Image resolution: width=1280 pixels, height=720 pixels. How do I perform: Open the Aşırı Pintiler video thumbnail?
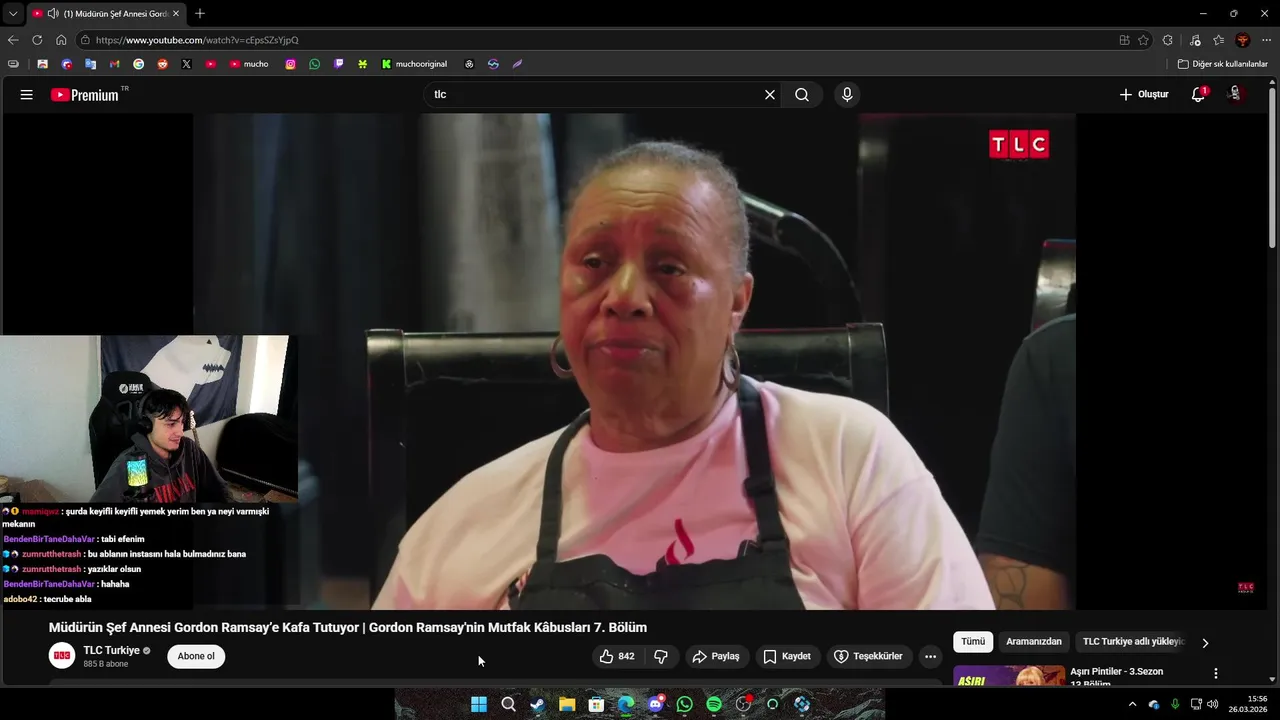pos(1009,676)
